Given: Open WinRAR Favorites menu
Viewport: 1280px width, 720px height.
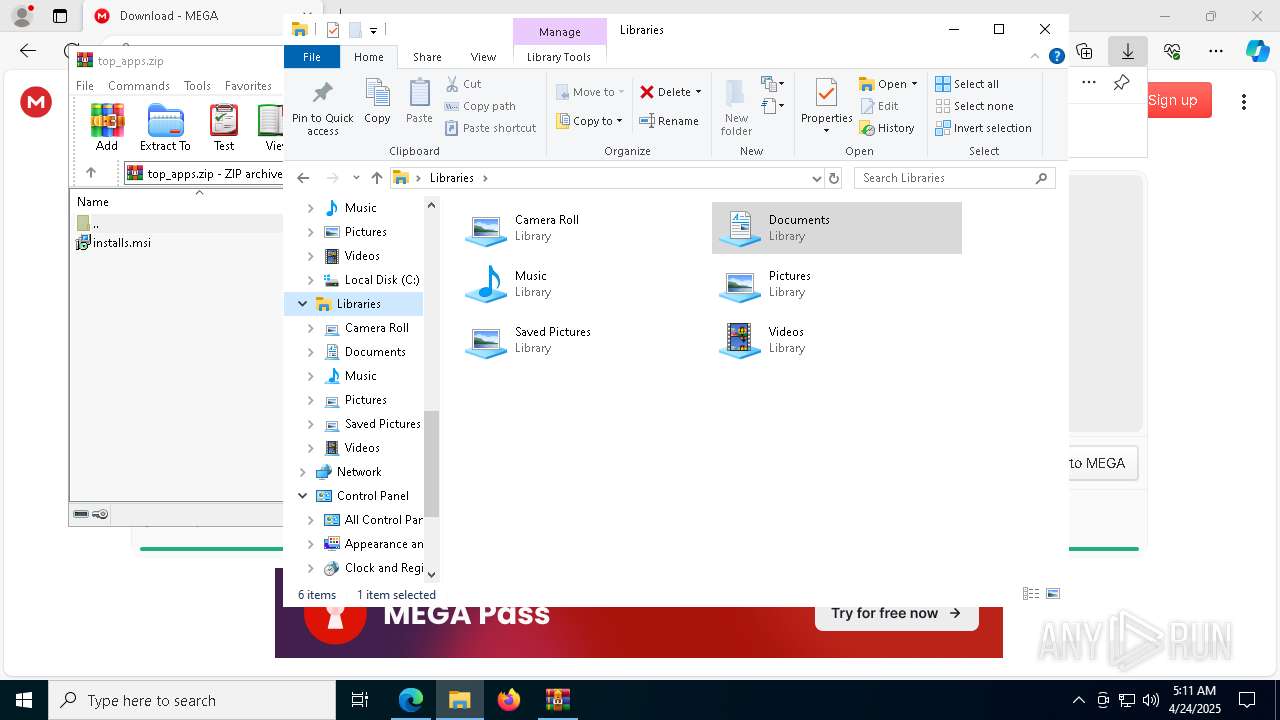Looking at the screenshot, I should point(248,86).
